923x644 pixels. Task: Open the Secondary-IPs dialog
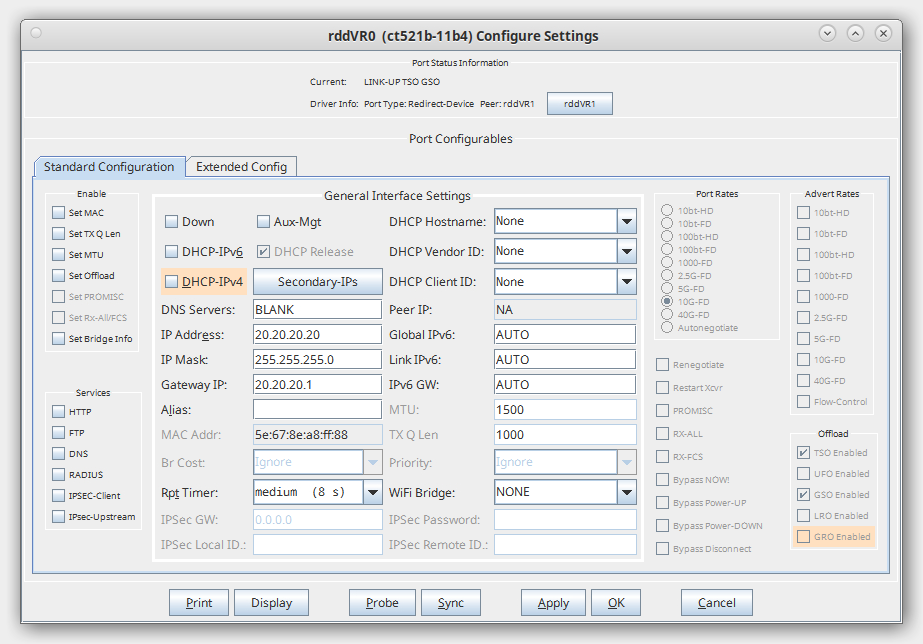(x=317, y=282)
